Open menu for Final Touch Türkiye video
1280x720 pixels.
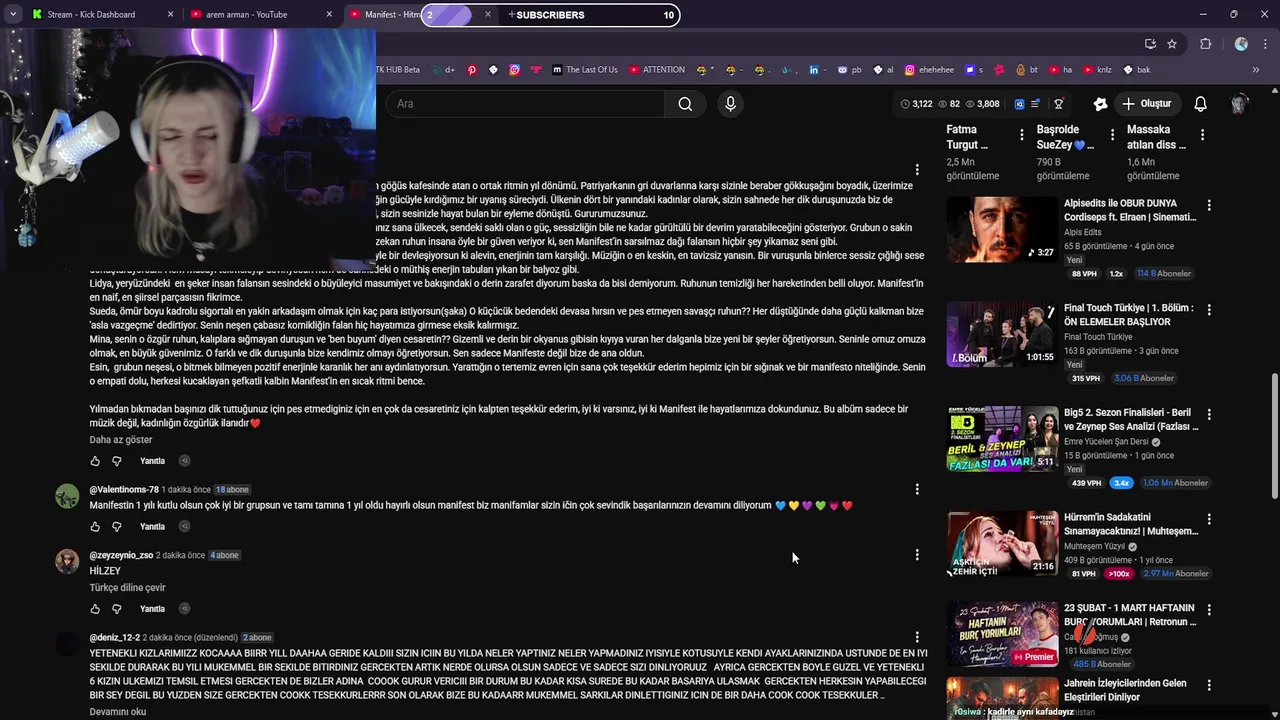click(1209, 310)
